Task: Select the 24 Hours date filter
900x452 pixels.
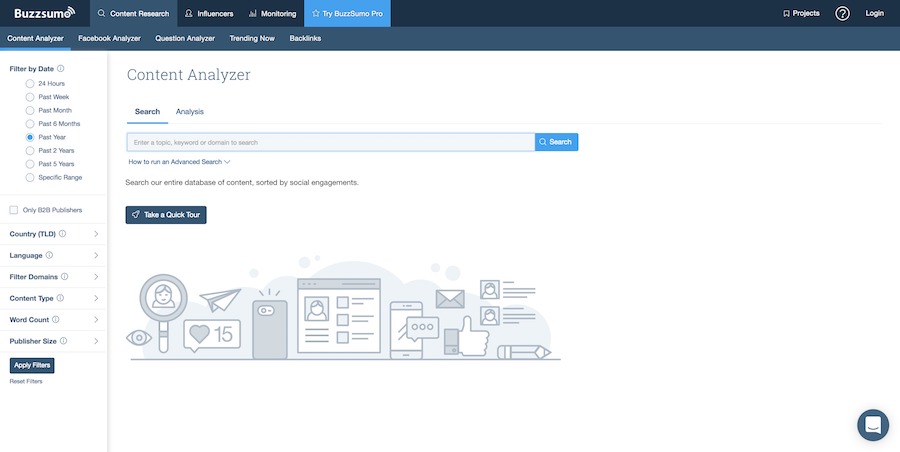Action: pos(30,83)
